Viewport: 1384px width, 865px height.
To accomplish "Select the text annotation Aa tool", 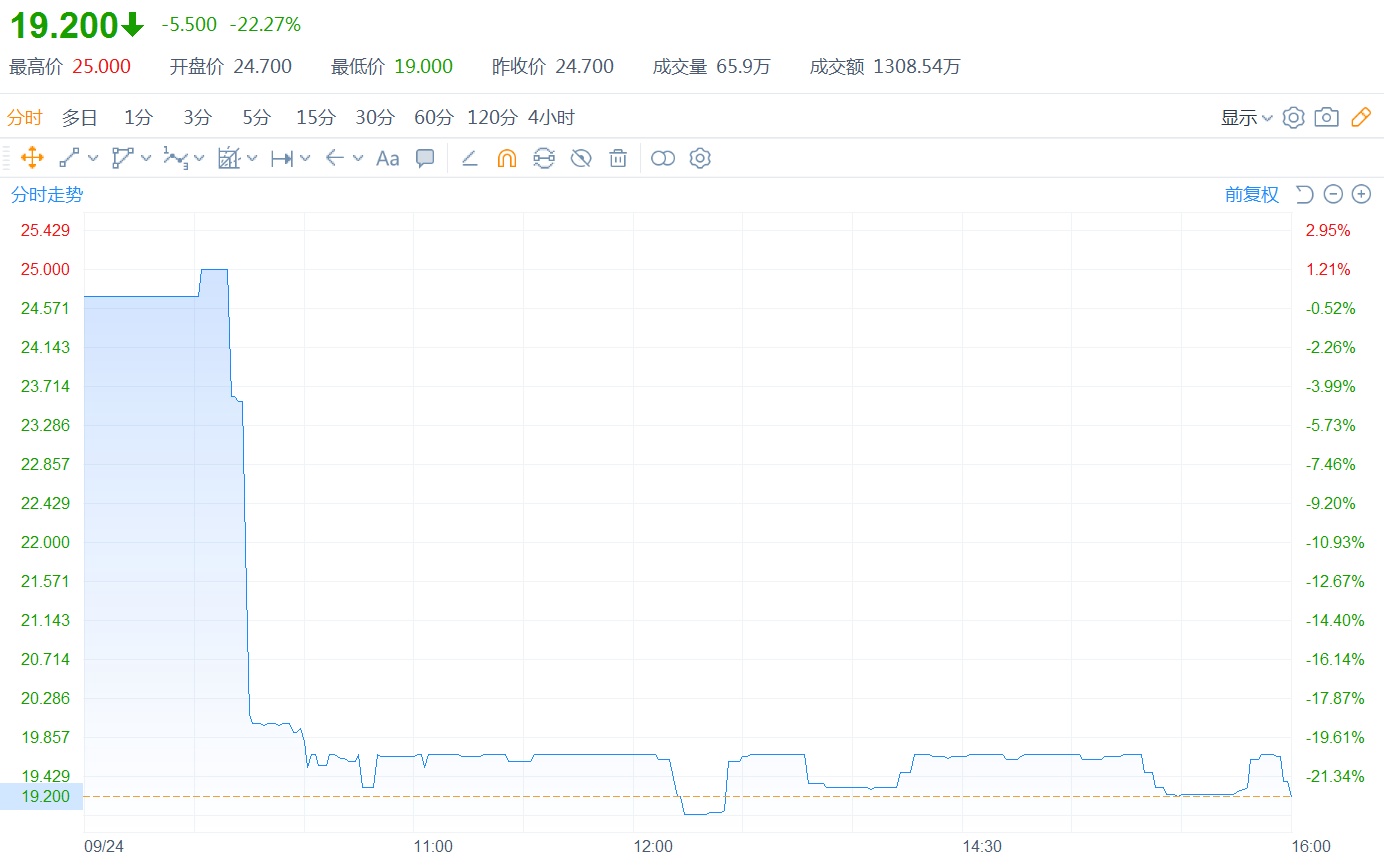I will (x=387, y=158).
